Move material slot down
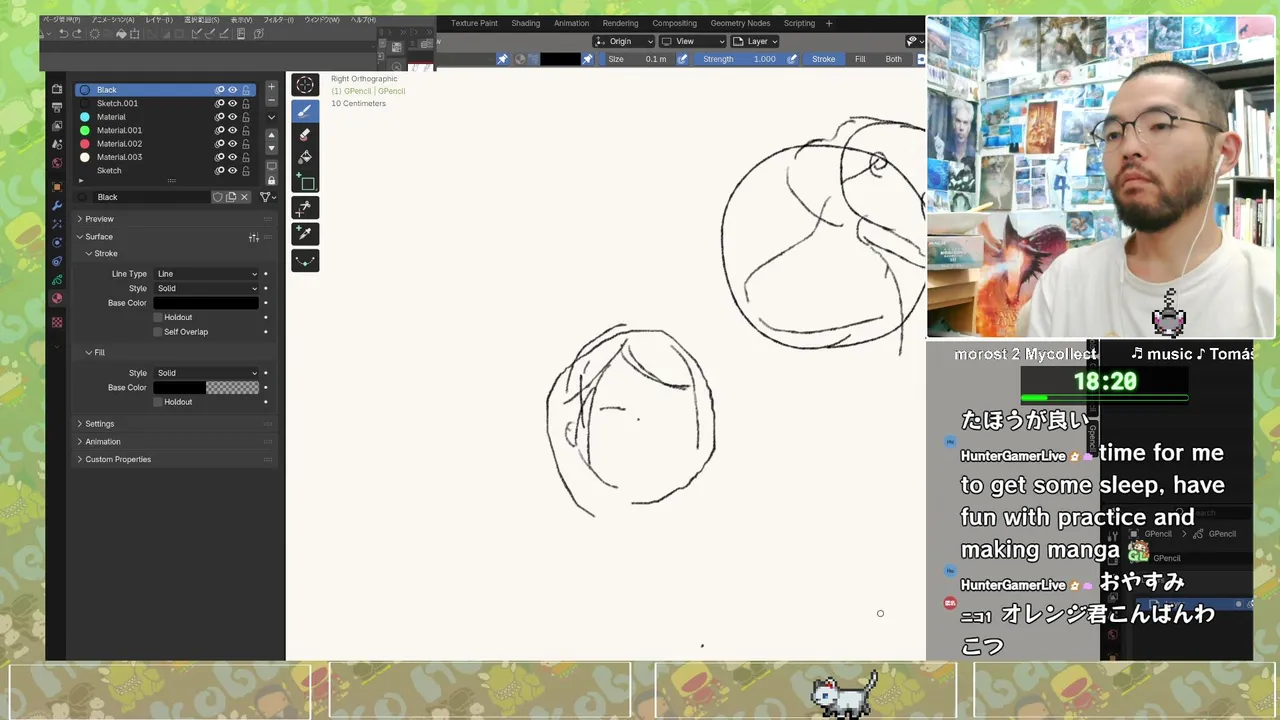This screenshot has width=1280, height=720. click(x=271, y=148)
